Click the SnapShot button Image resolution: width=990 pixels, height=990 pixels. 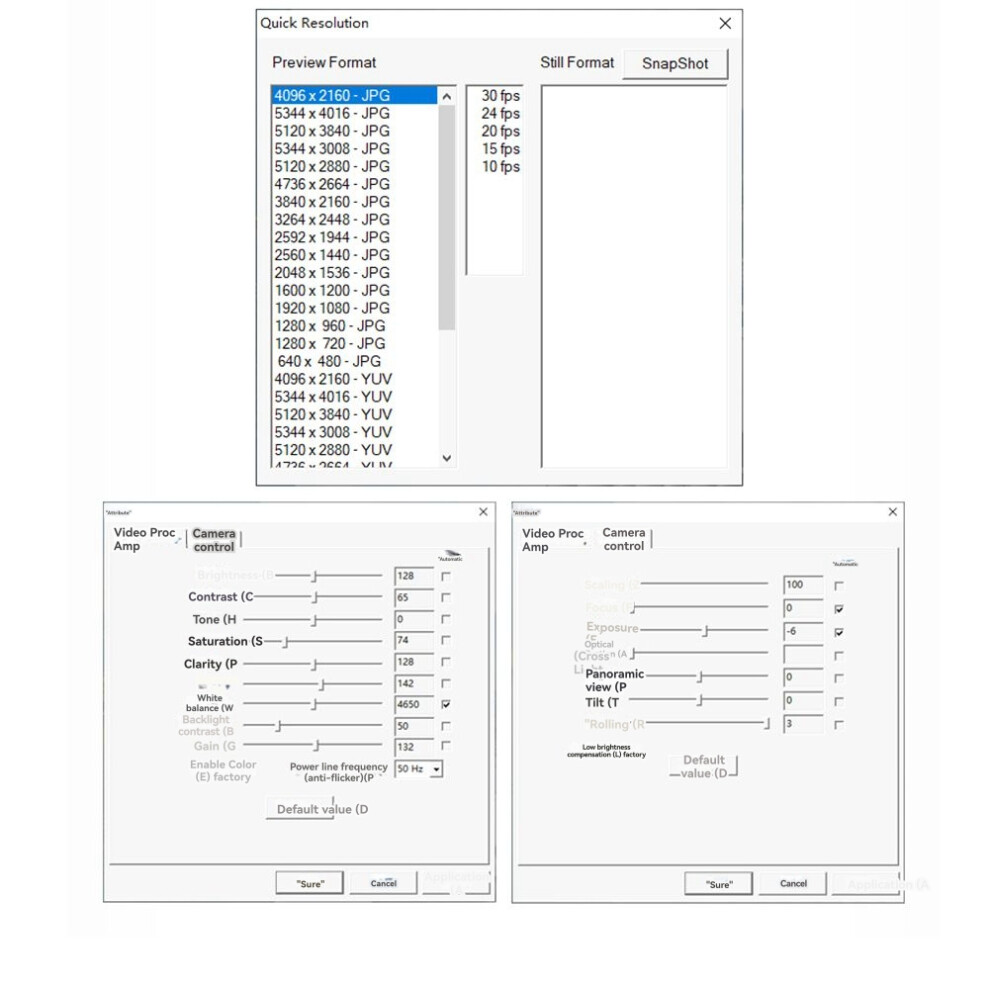tap(675, 64)
